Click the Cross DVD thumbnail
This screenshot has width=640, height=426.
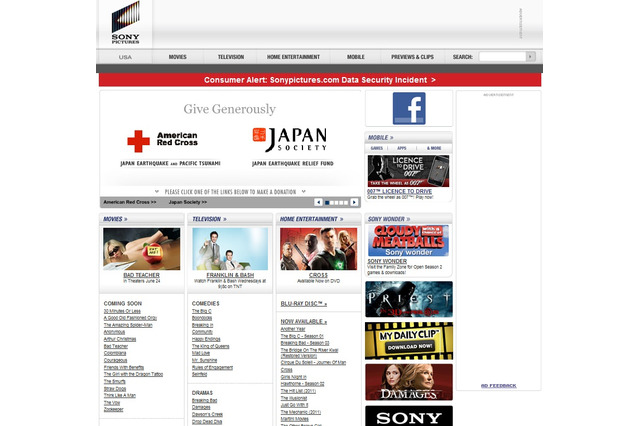318,249
